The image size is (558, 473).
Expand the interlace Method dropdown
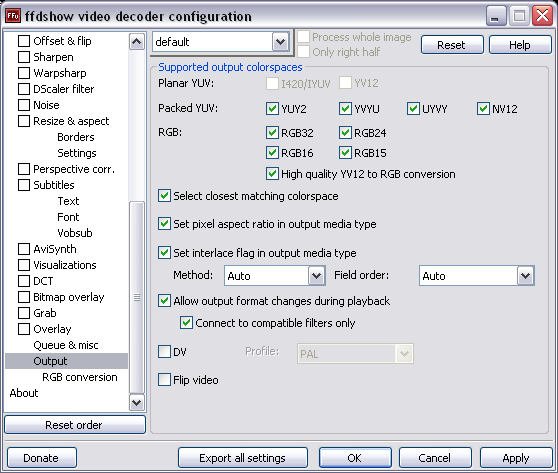click(x=316, y=275)
